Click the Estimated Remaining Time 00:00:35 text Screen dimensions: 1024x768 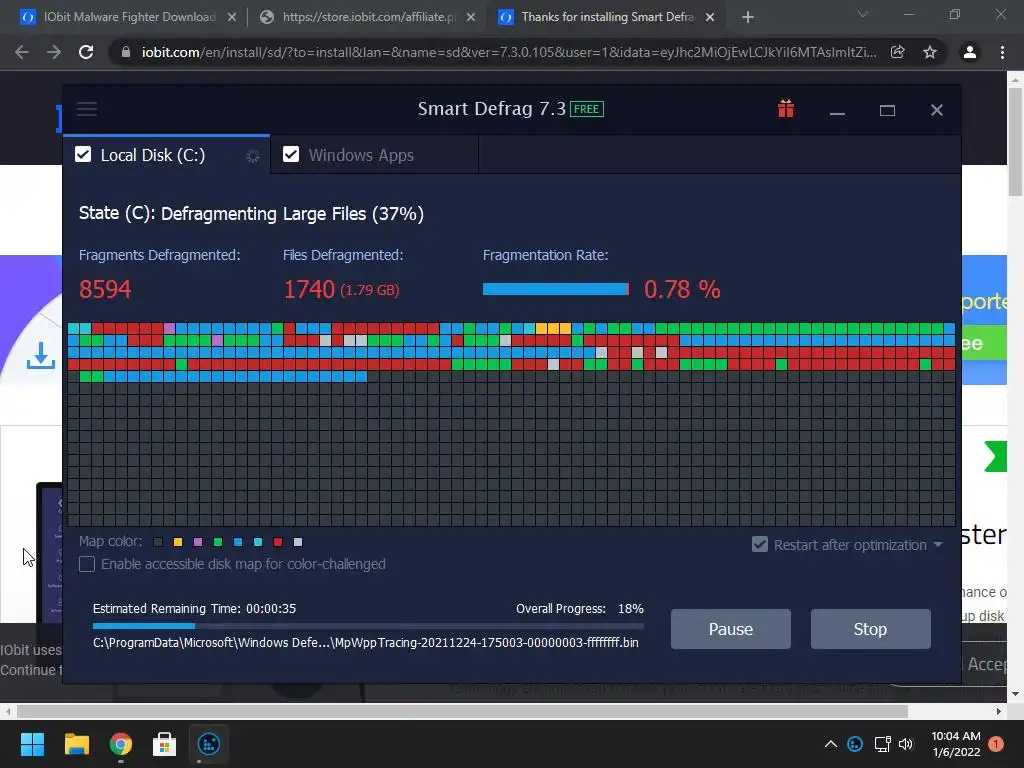(195, 609)
